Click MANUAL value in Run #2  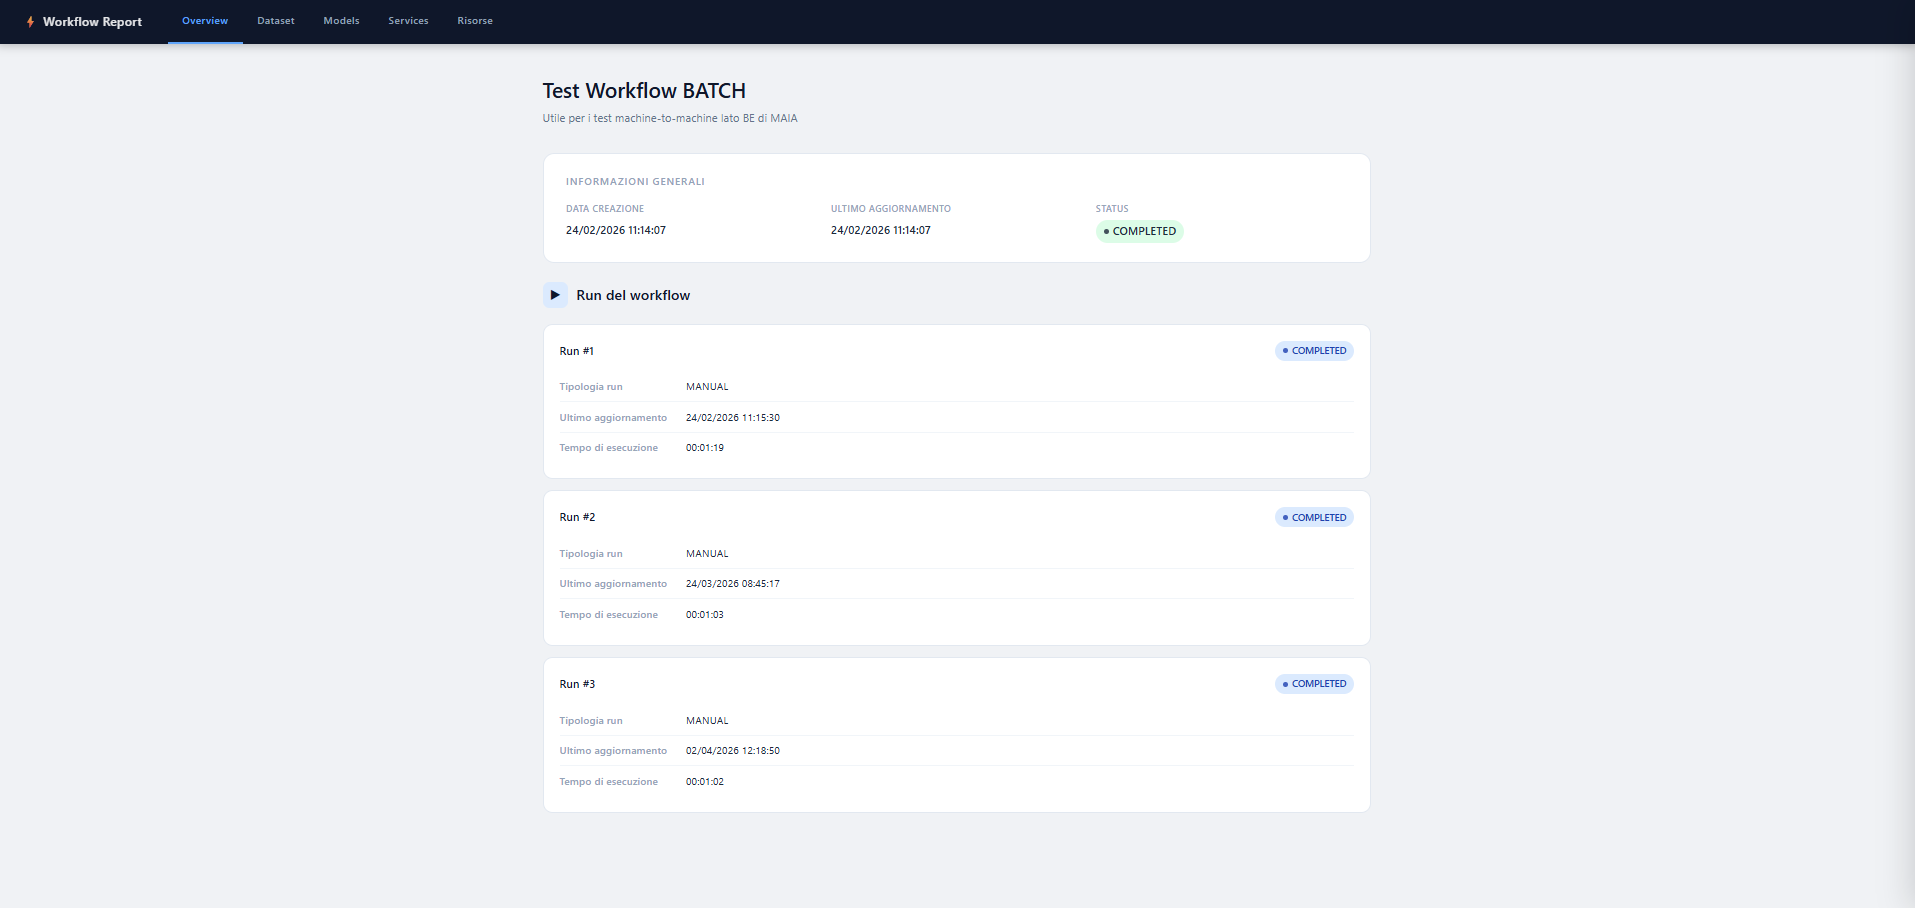707,554
